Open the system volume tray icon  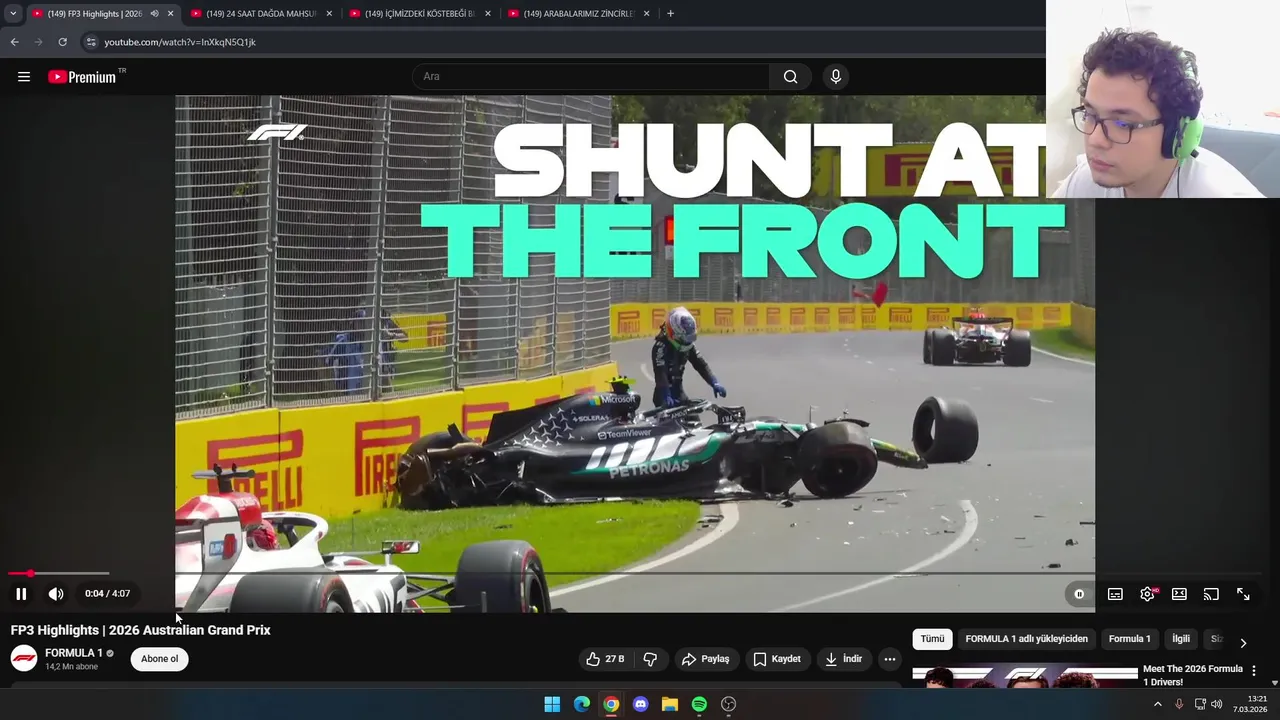1217,704
